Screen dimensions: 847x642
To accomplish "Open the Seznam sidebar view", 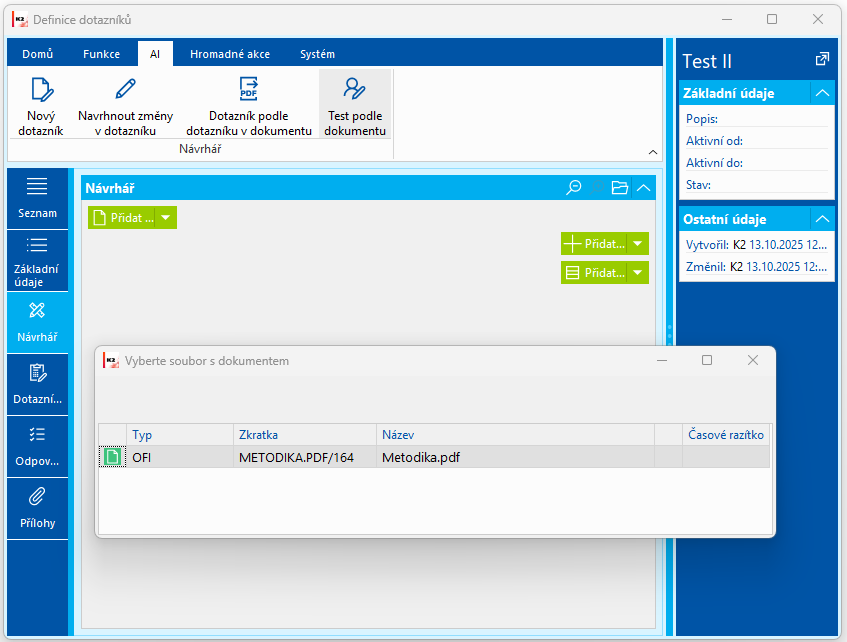I will 37,198.
